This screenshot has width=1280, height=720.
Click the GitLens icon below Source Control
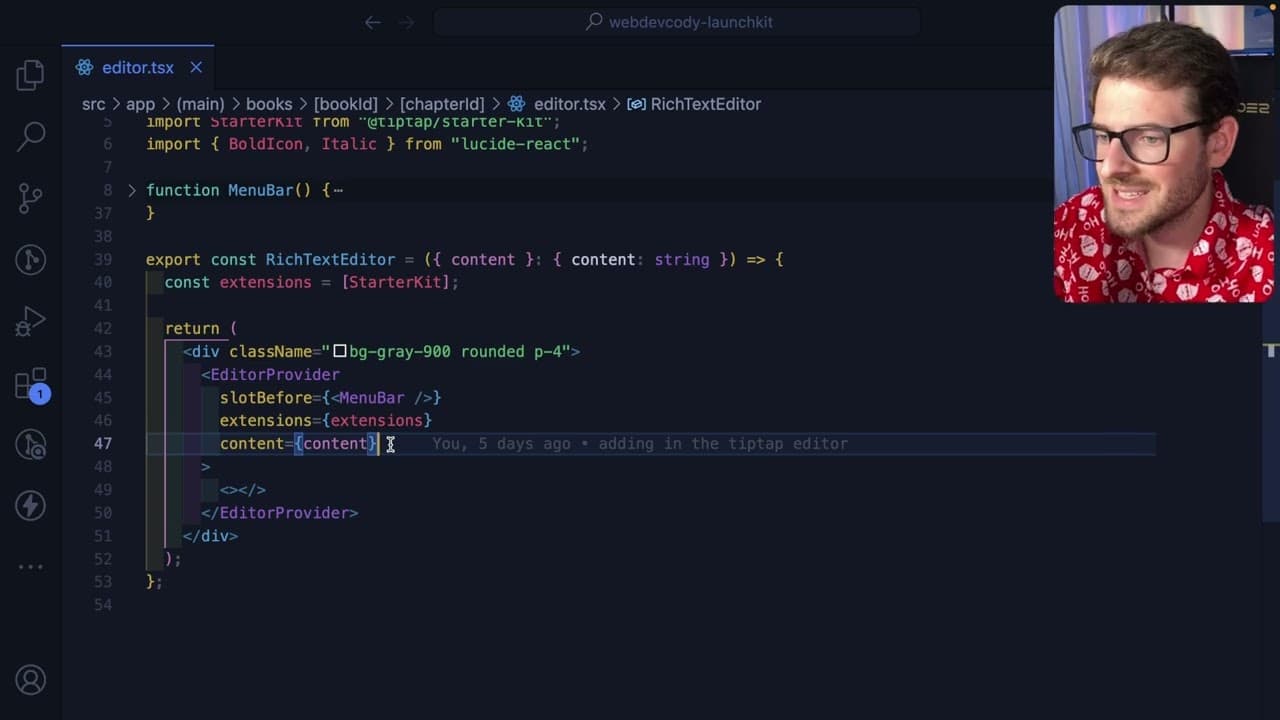tap(31, 260)
